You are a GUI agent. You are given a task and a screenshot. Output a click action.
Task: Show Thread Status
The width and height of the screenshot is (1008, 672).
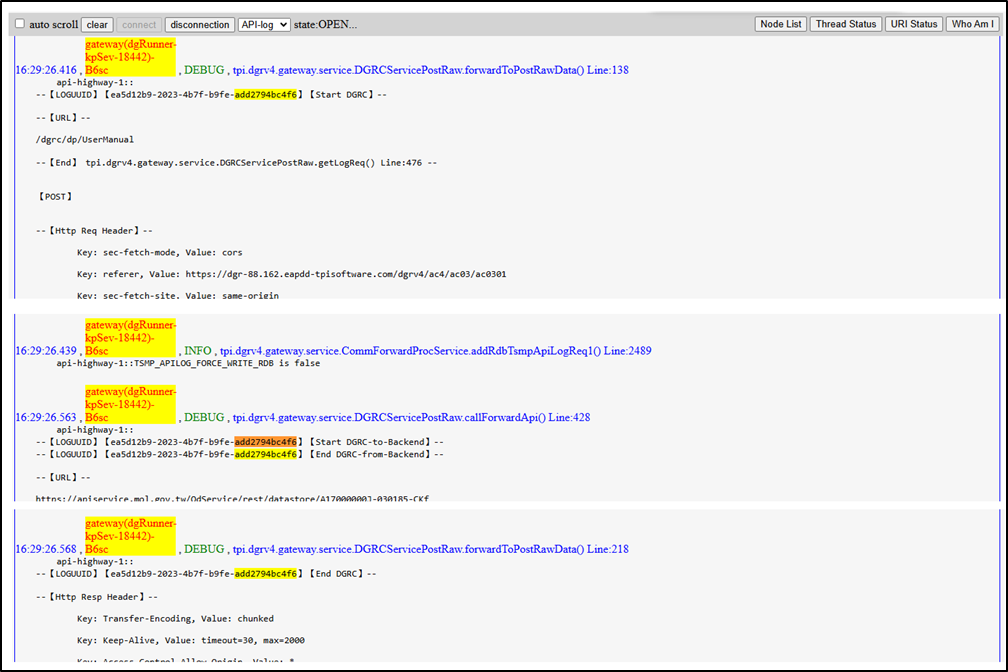[846, 24]
